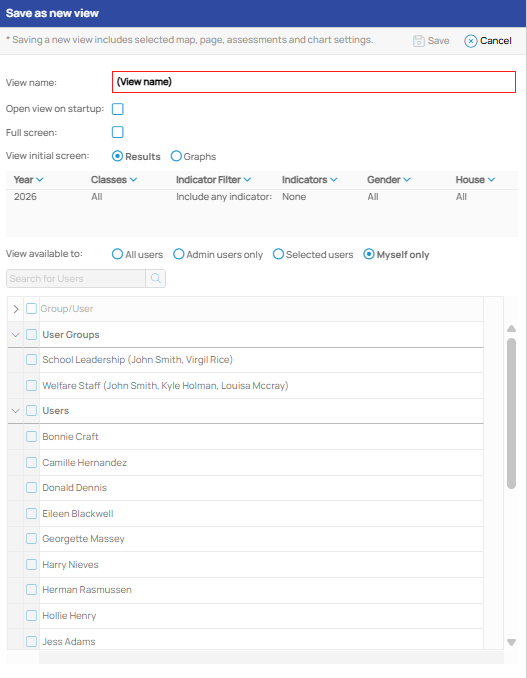Open the House filter dropdown
This screenshot has width=527, height=678.
[x=491, y=180]
